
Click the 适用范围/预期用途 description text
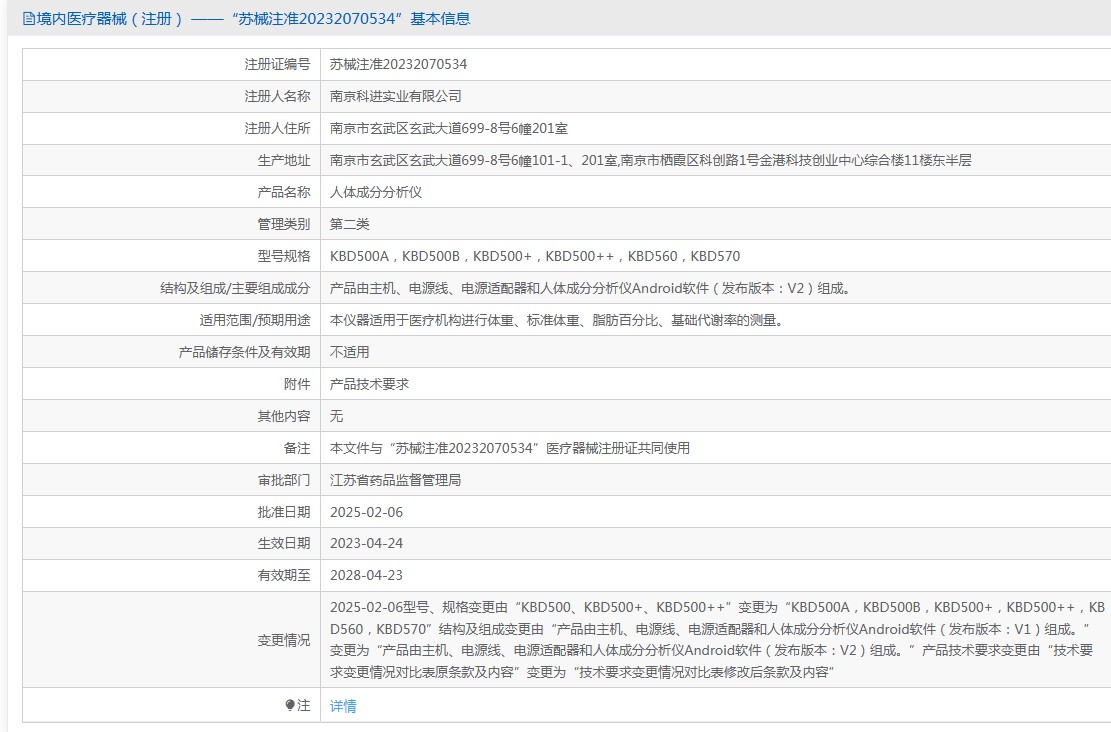coord(555,320)
